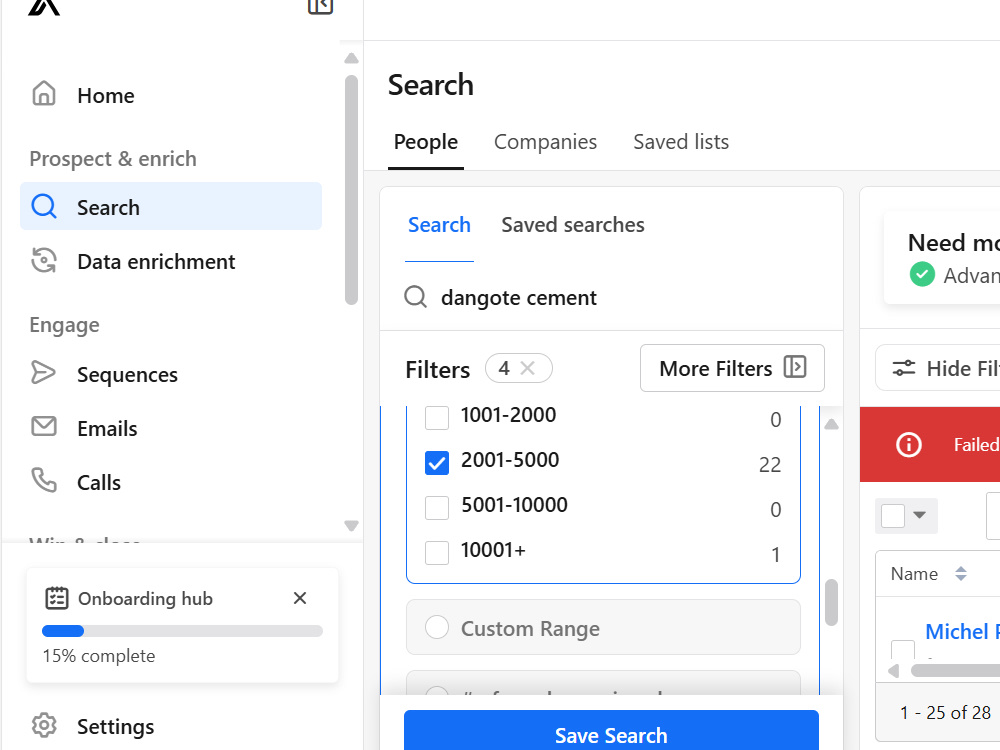1000x750 pixels.
Task: Click the sidebar scroll-down arrow
Action: (351, 526)
